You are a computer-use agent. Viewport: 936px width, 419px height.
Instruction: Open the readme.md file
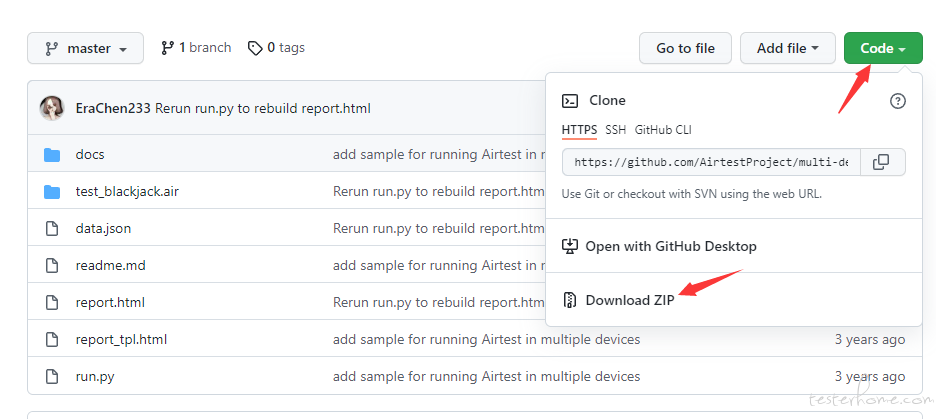tap(110, 266)
